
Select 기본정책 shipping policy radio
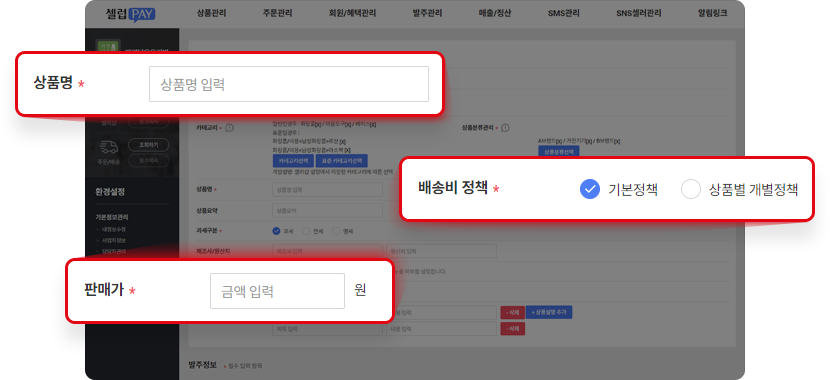(590, 189)
